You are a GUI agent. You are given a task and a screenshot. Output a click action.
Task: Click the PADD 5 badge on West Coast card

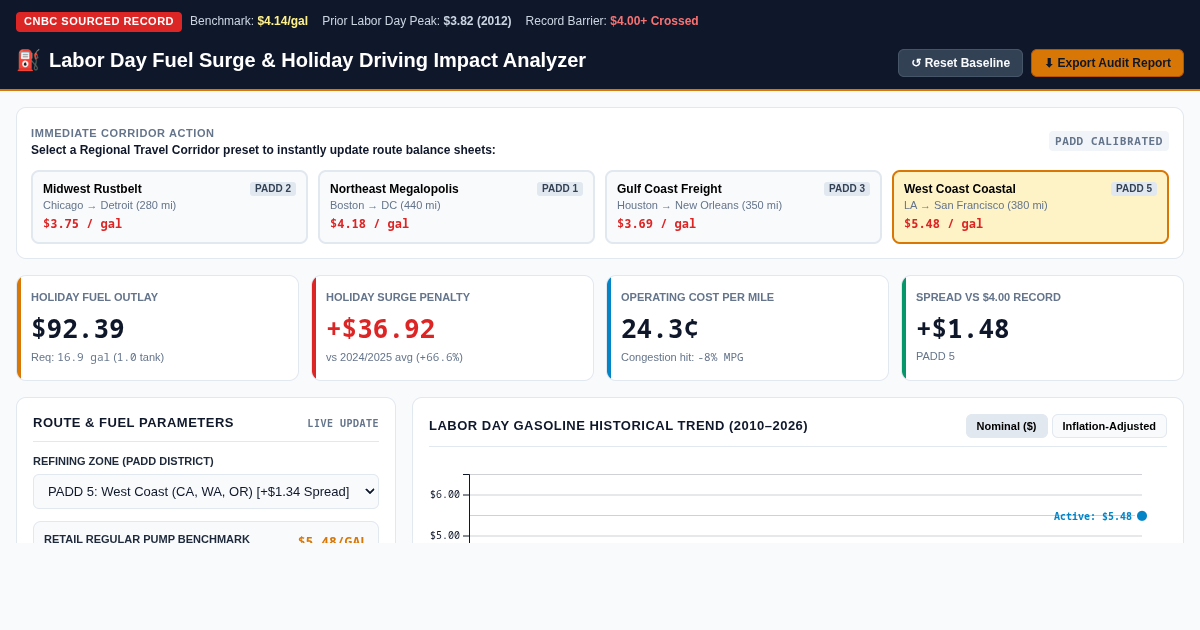coord(1134,189)
